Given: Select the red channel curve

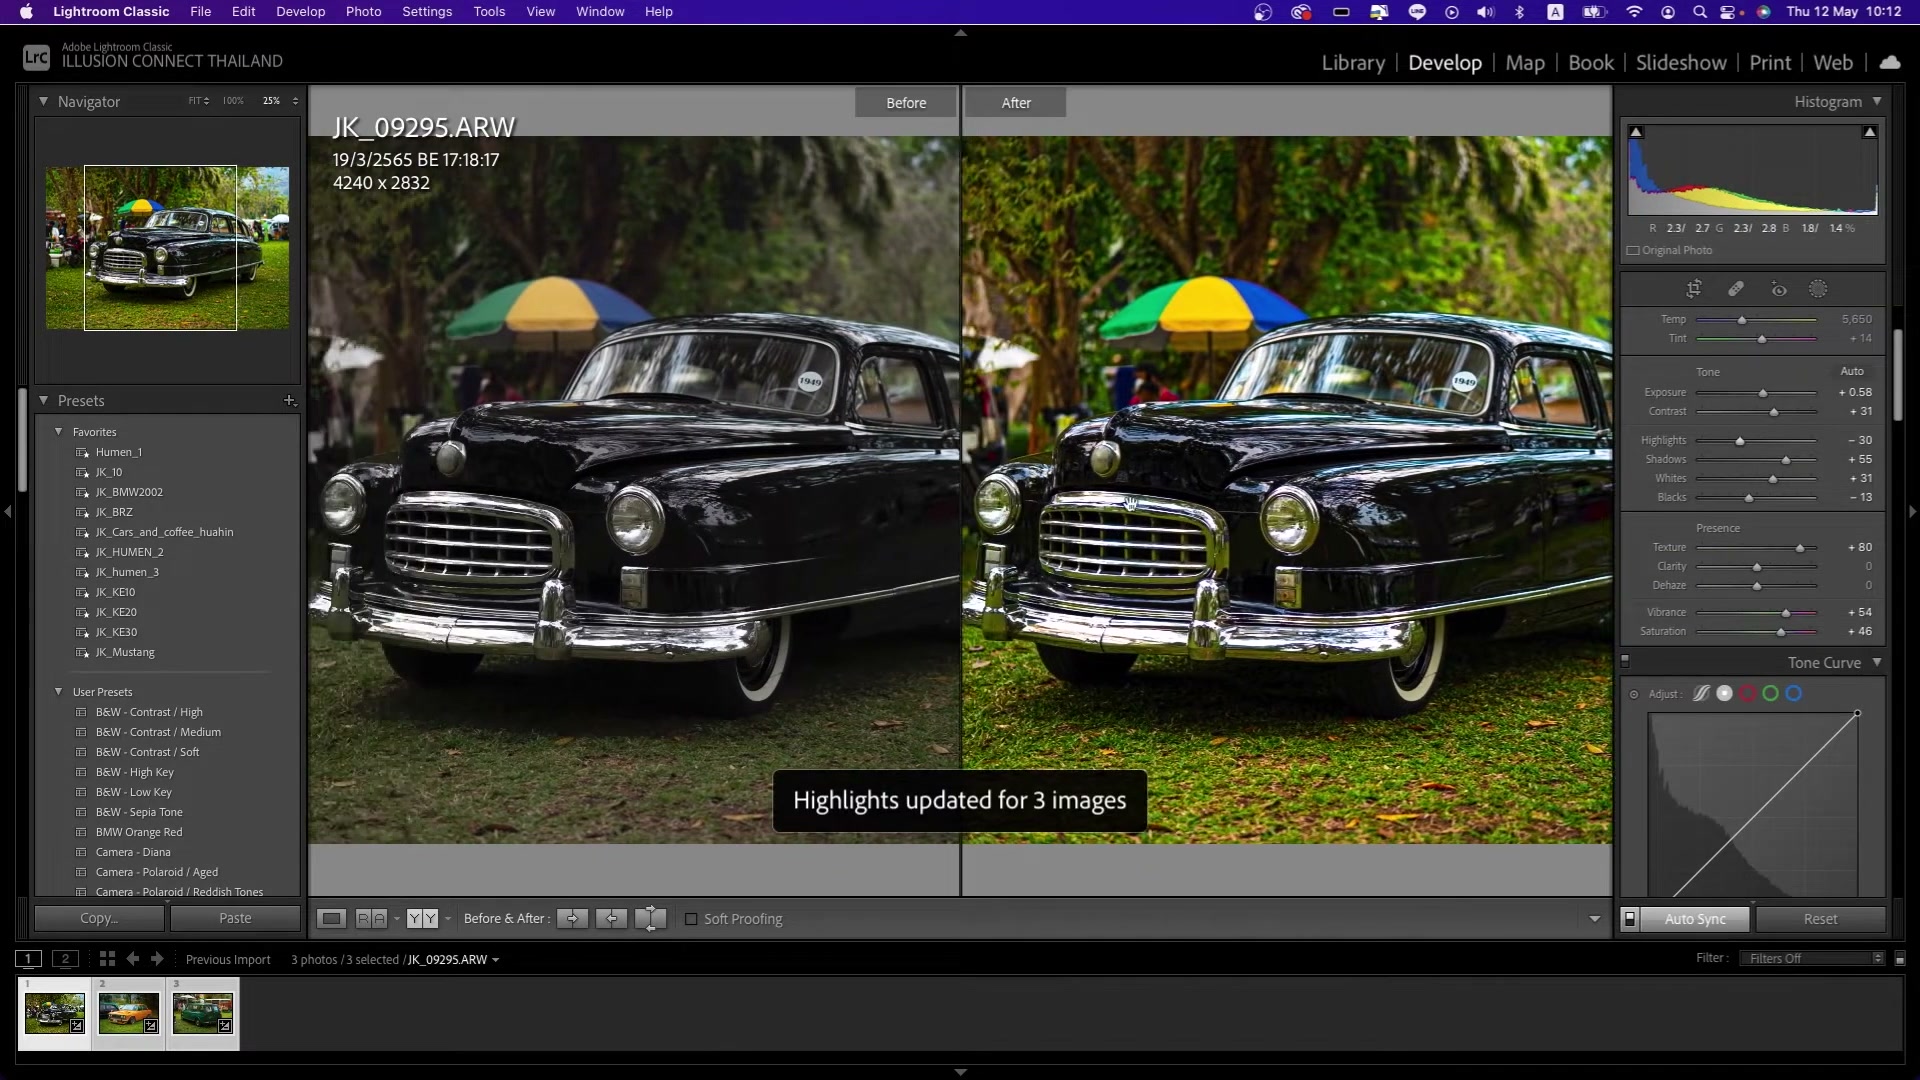Looking at the screenshot, I should (x=1748, y=693).
